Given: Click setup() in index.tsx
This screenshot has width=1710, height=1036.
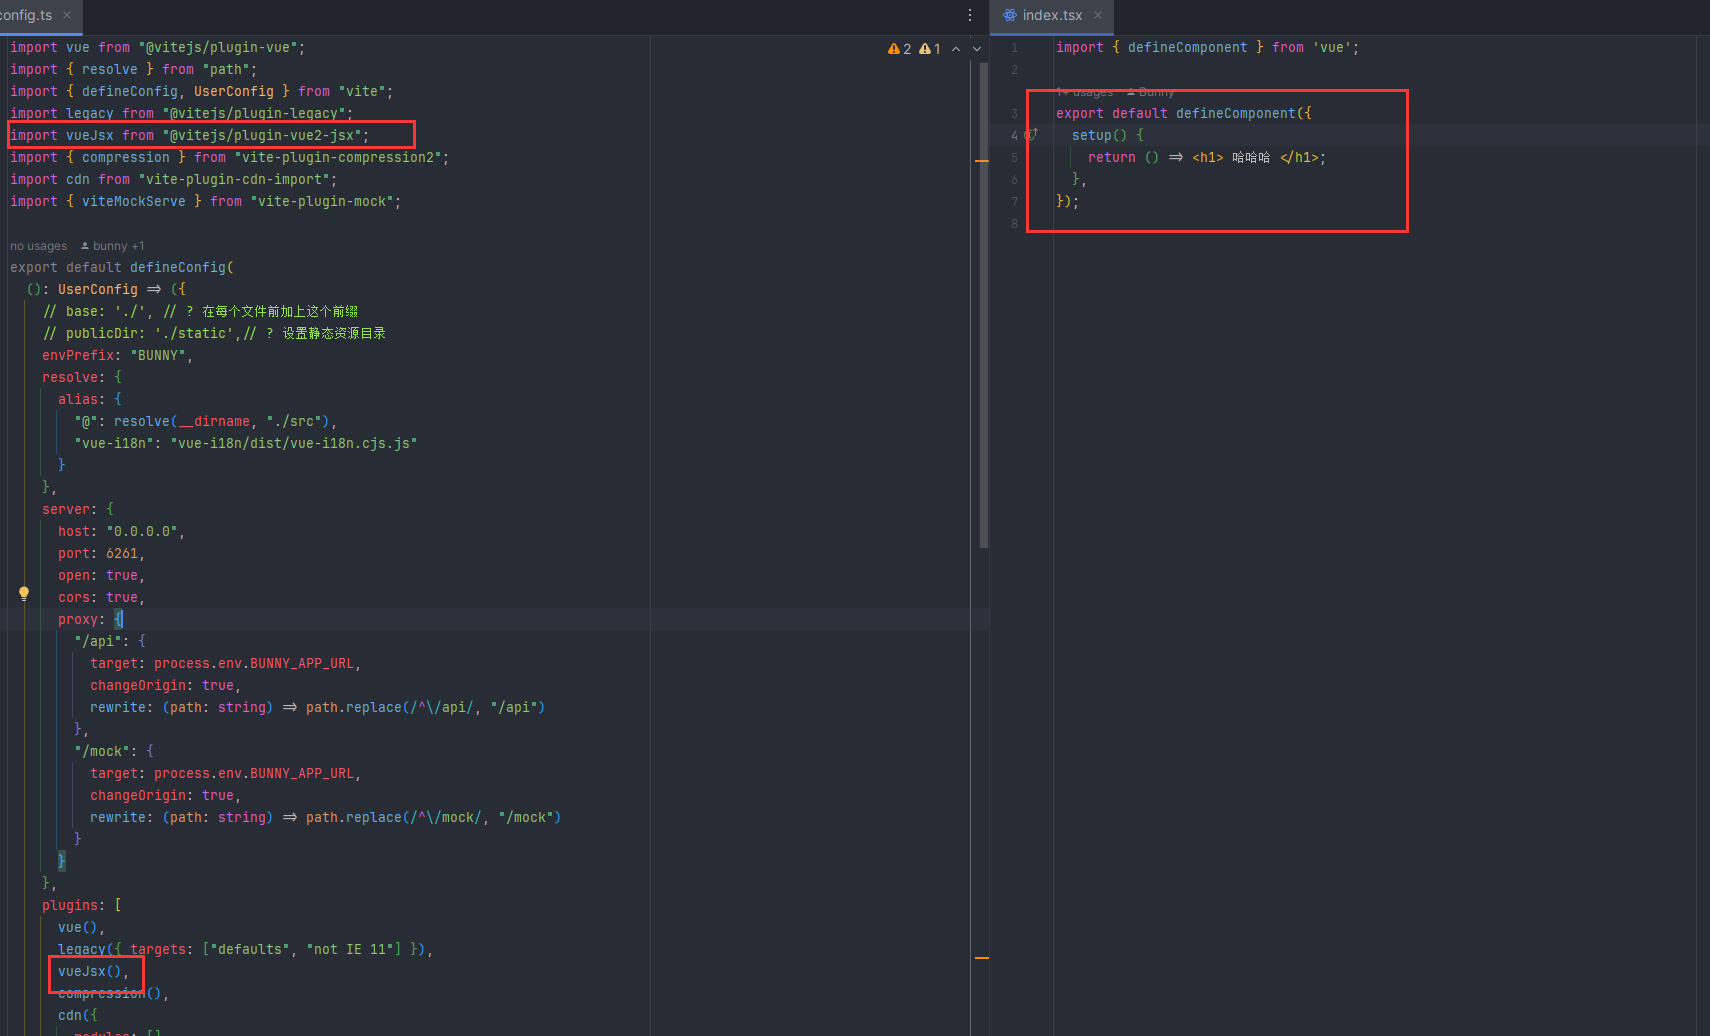Looking at the screenshot, I should tap(1100, 136).
